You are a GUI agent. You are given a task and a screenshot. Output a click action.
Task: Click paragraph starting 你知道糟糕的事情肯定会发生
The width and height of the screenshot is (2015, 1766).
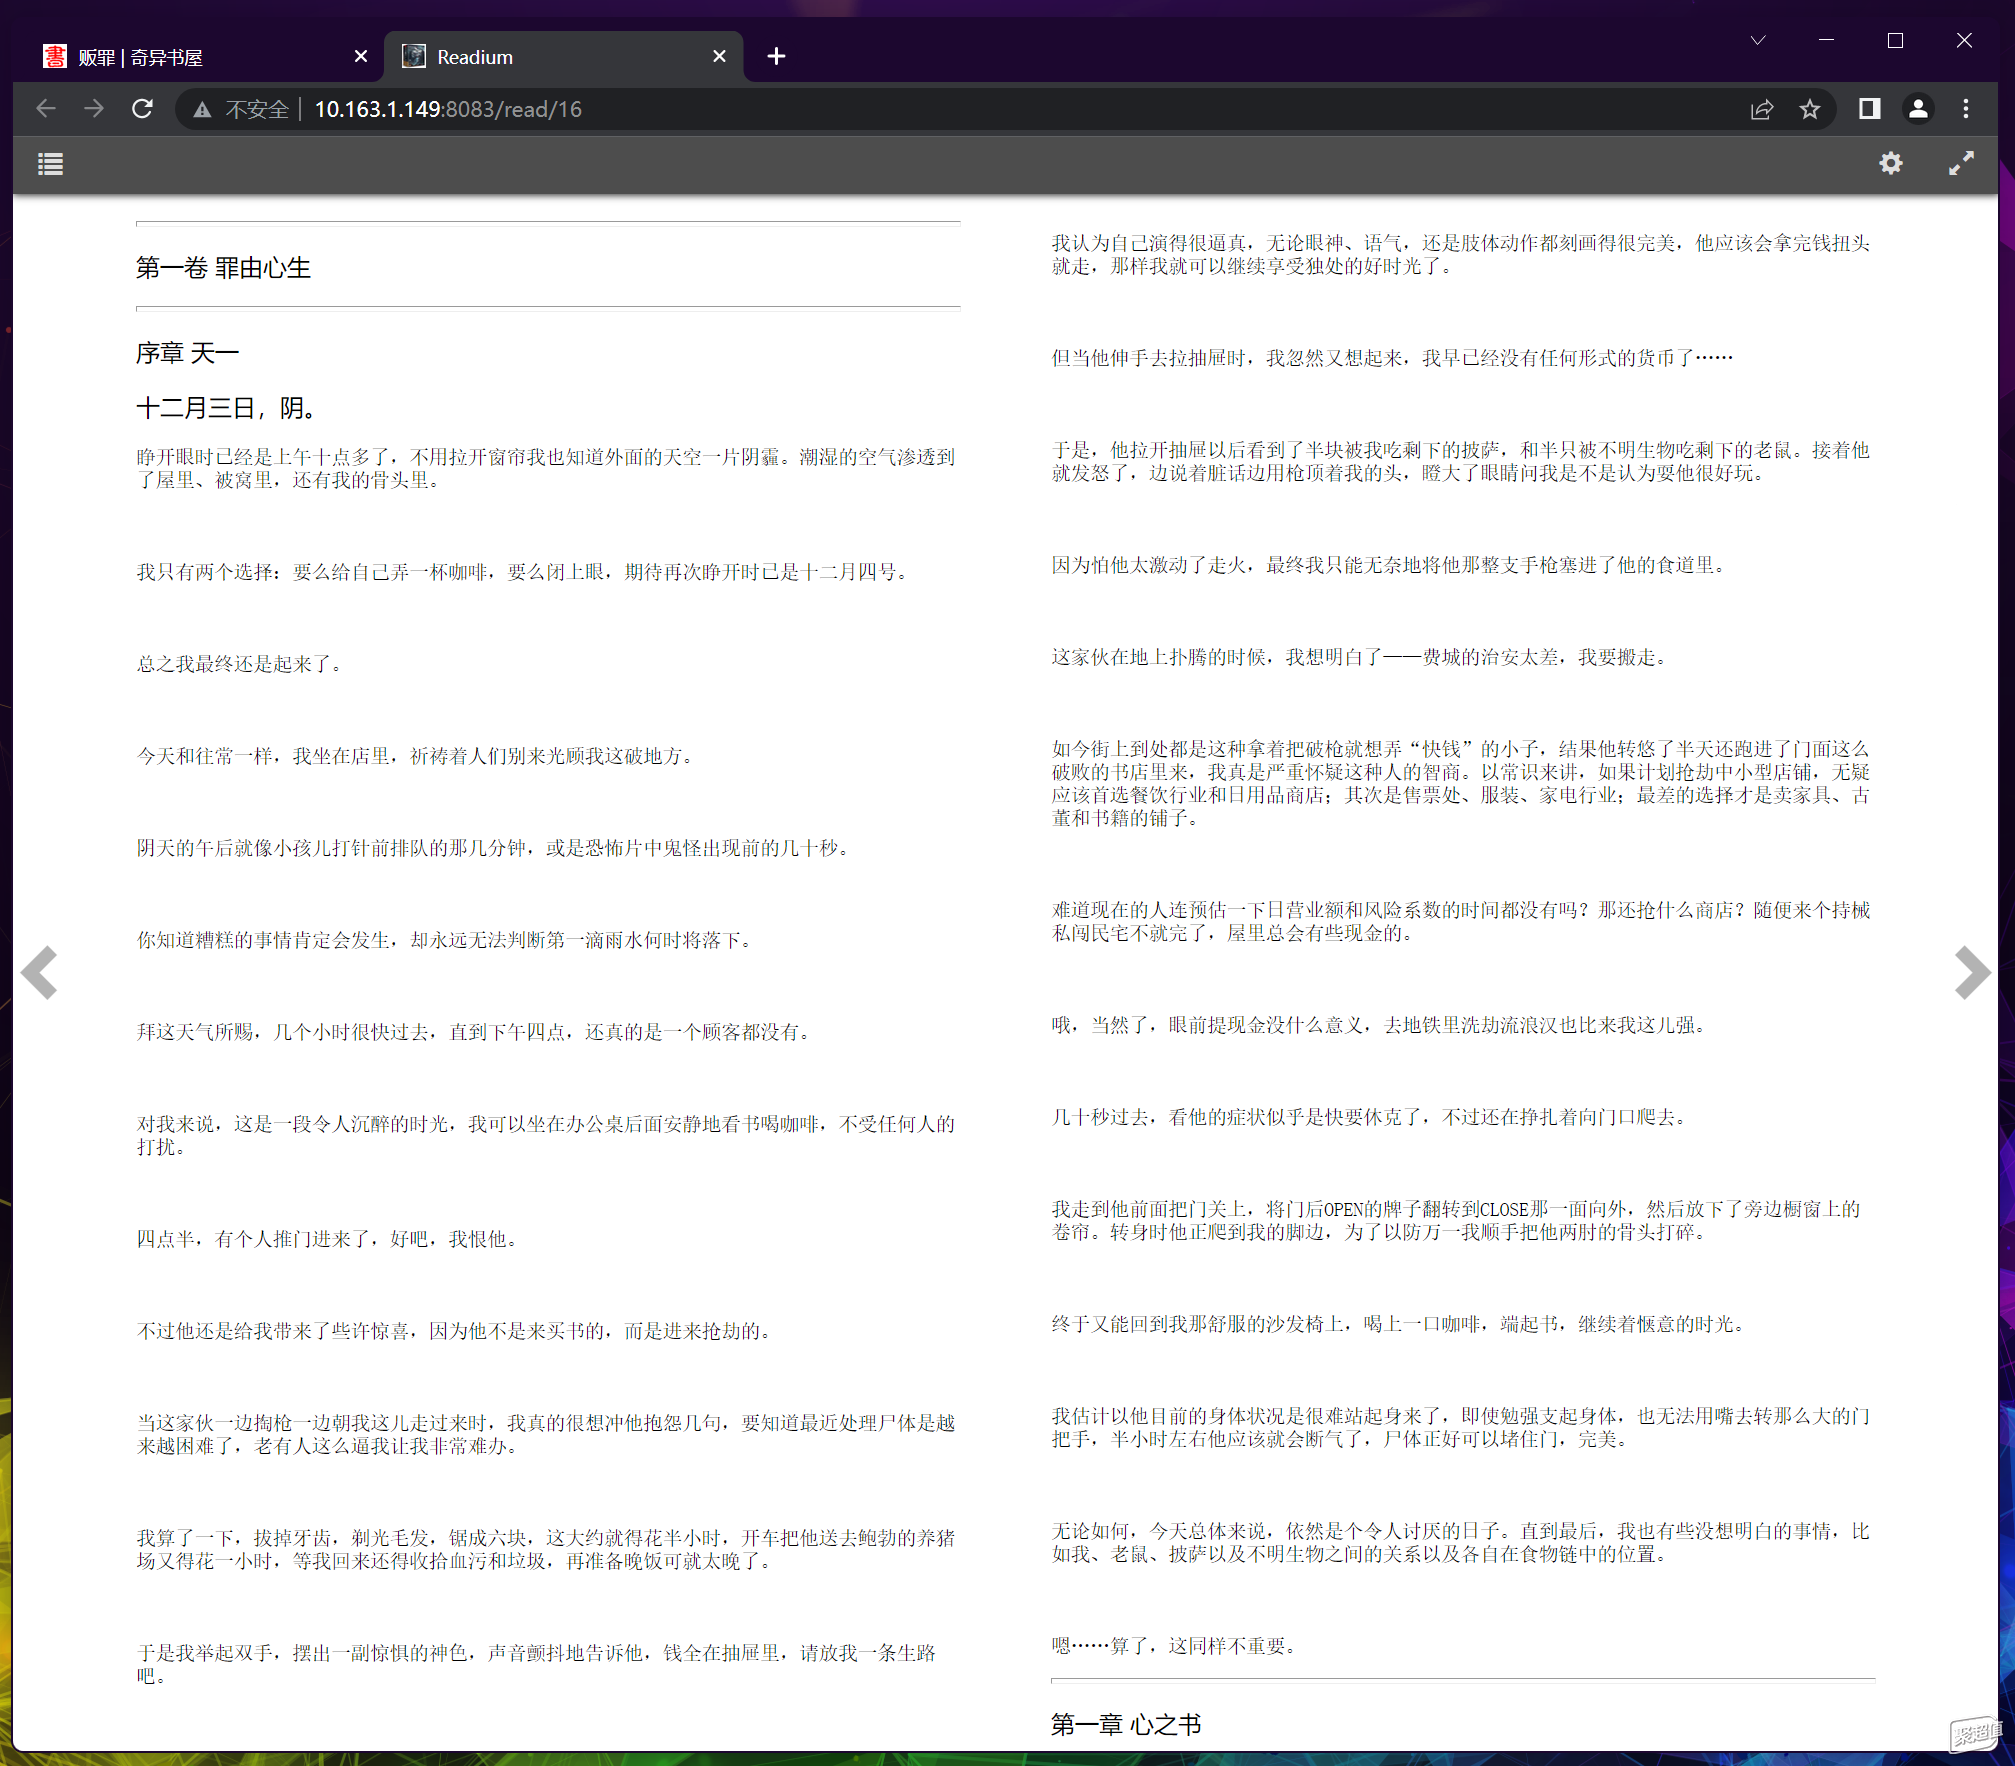(445, 940)
